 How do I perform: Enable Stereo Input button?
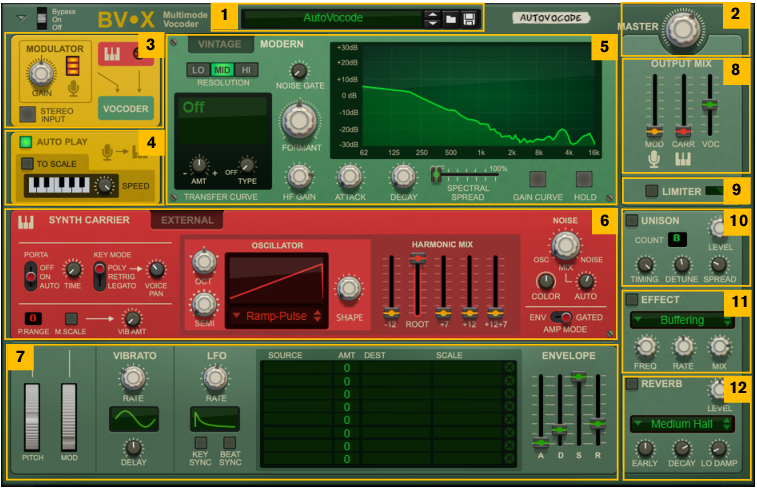[x=28, y=114]
